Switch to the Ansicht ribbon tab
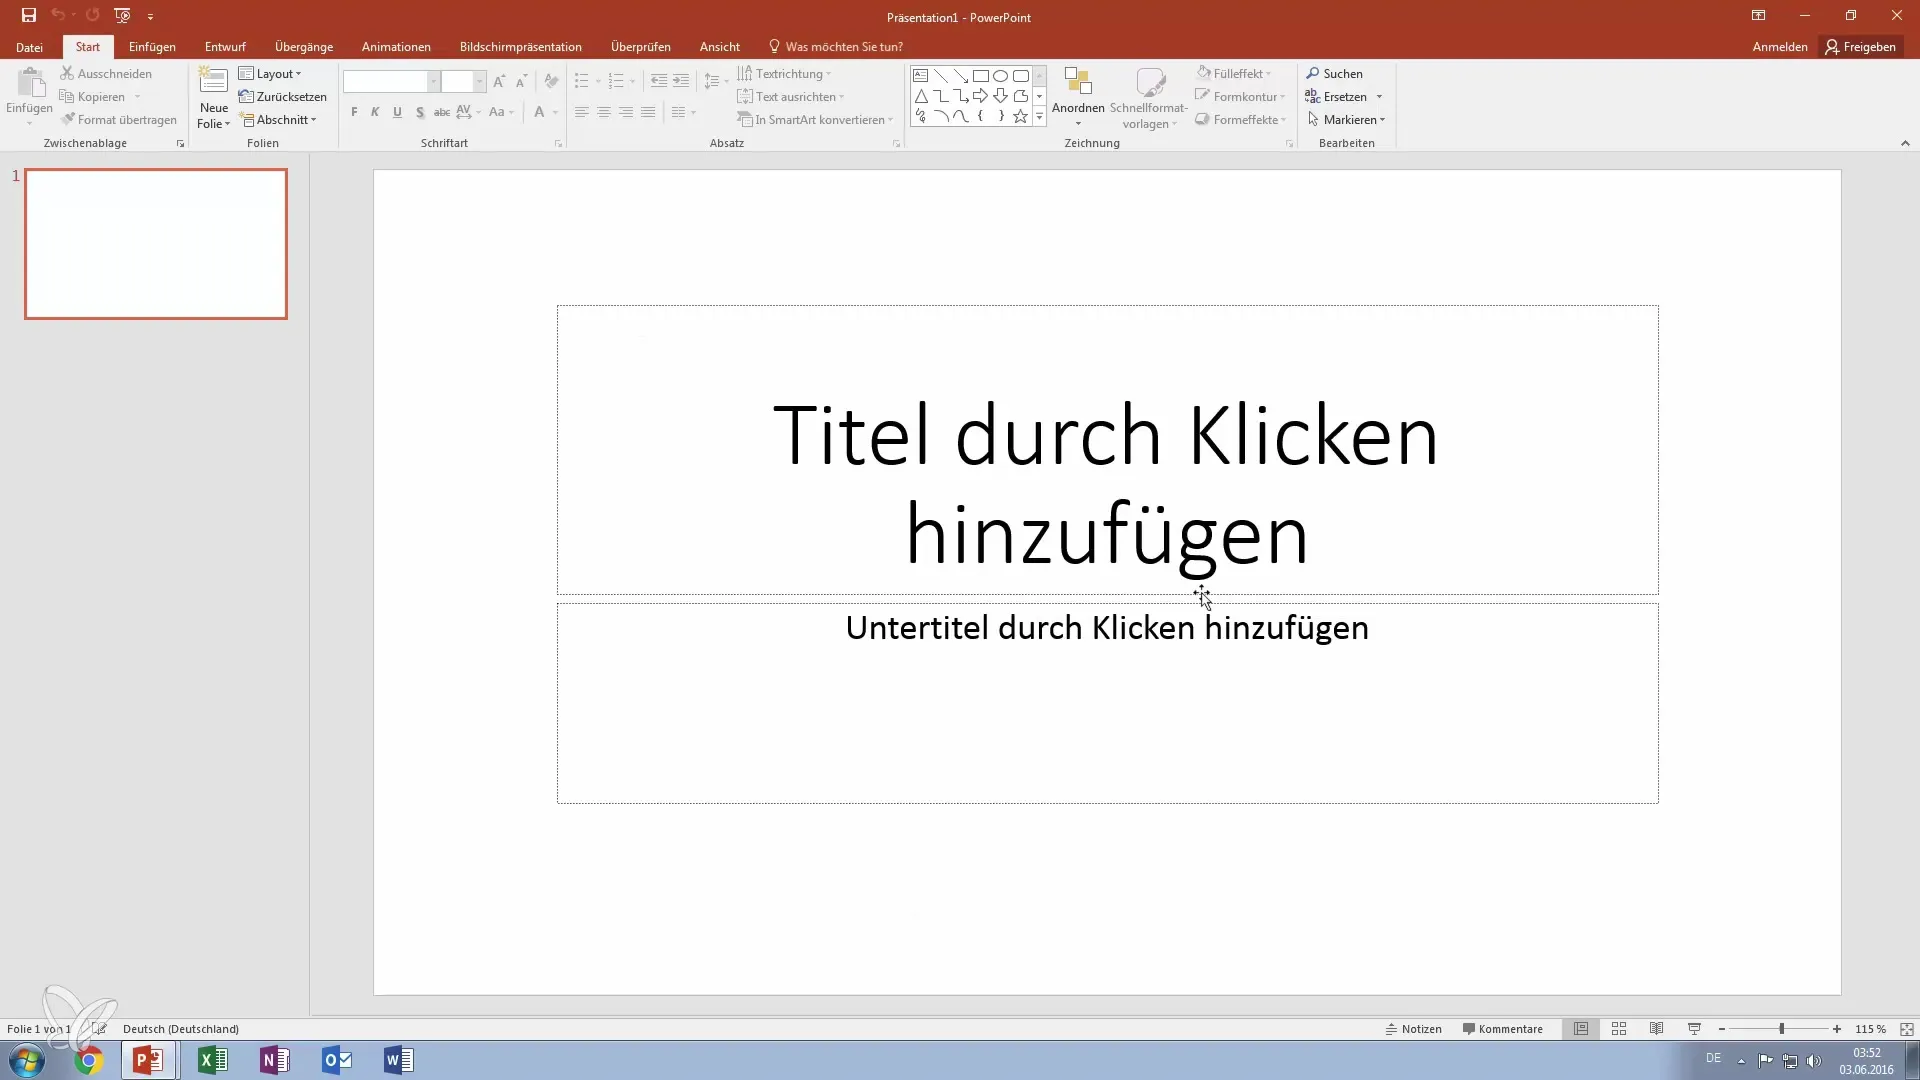 coord(720,47)
